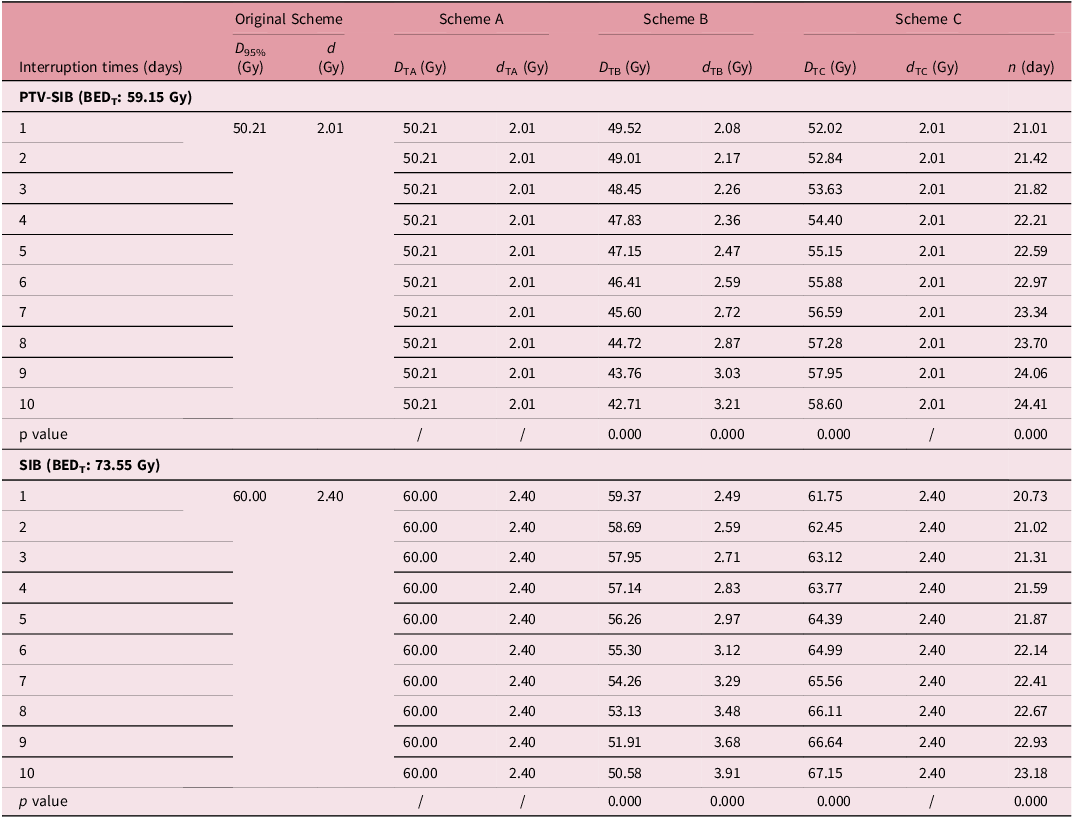Select the cell with value 59.37
The image size is (1073, 818).
pyautogui.click(x=624, y=497)
